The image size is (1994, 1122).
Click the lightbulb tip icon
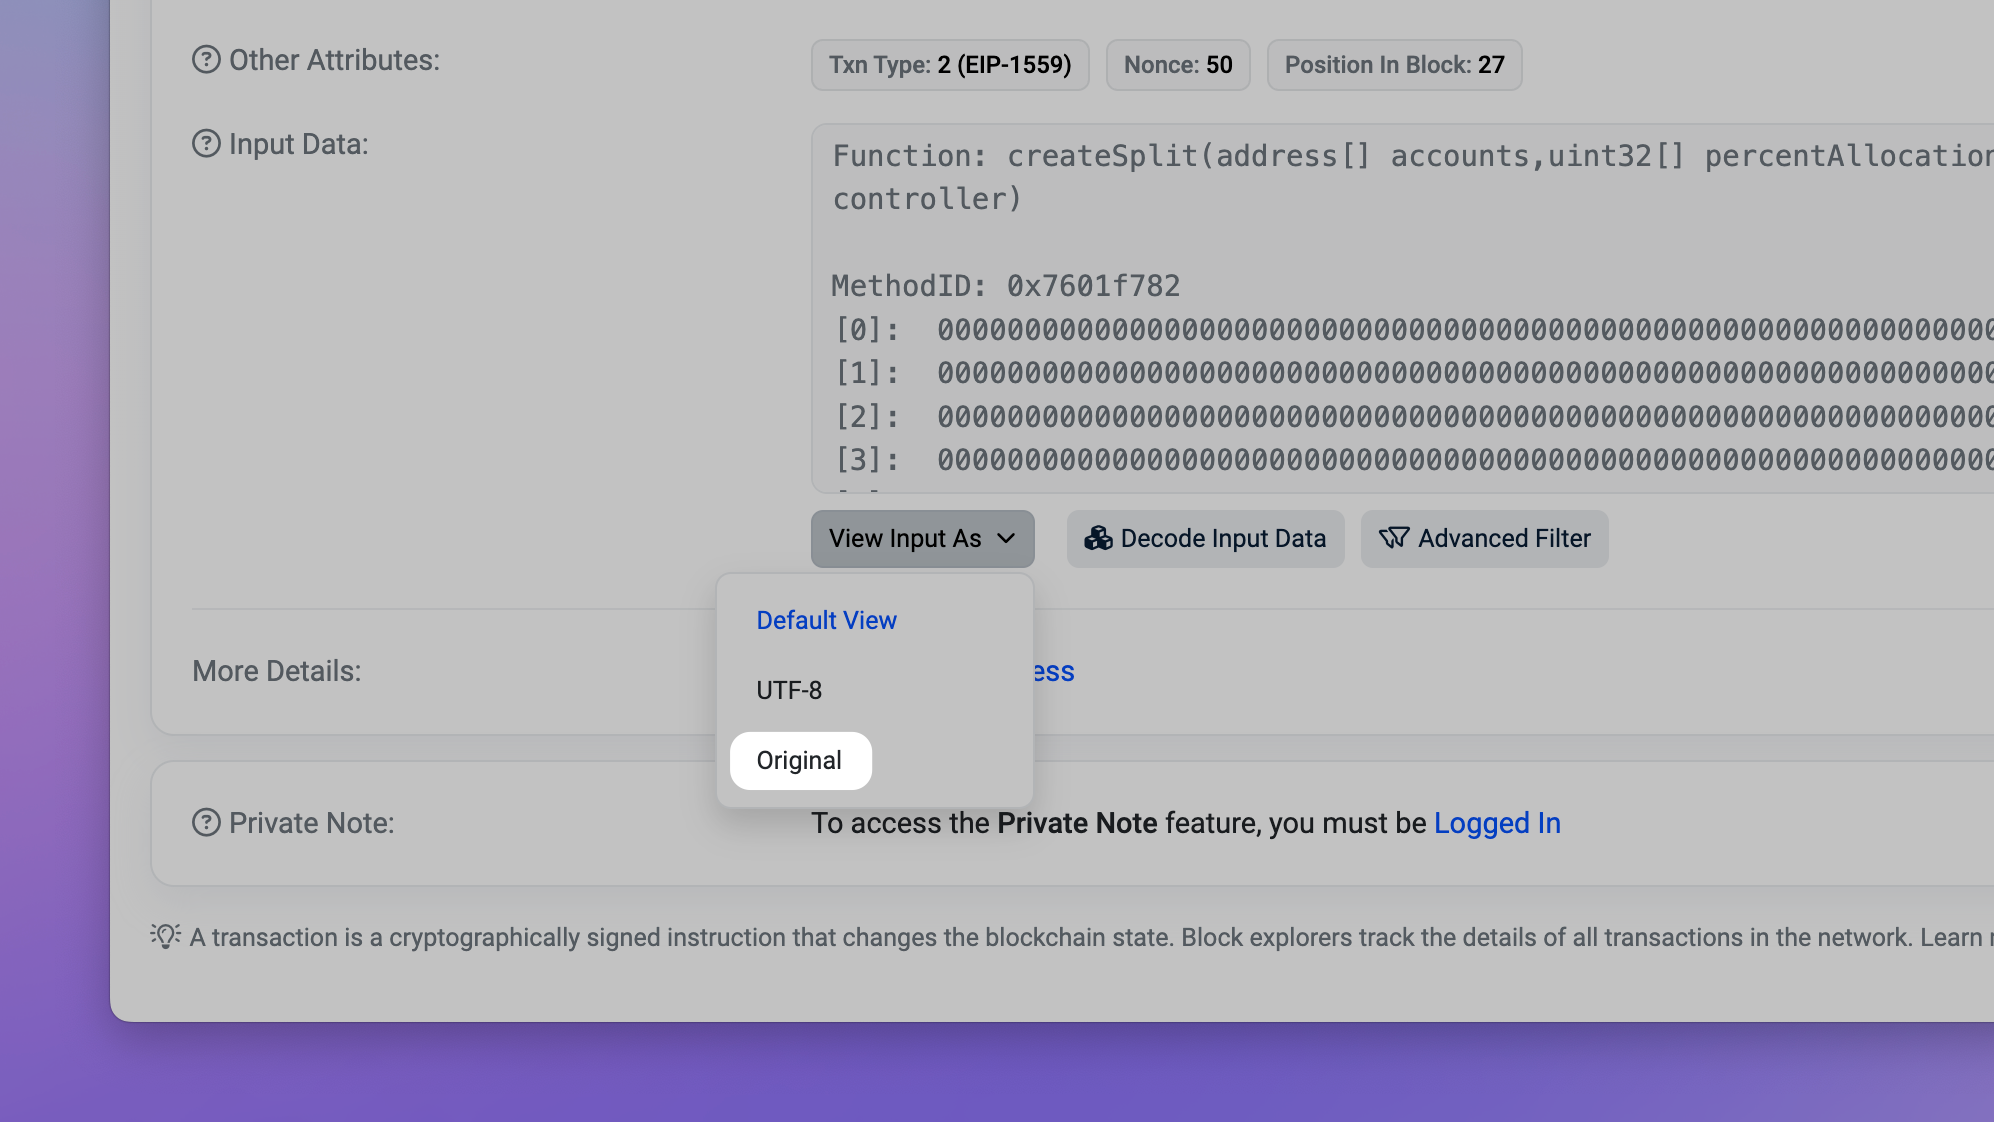pyautogui.click(x=165, y=936)
